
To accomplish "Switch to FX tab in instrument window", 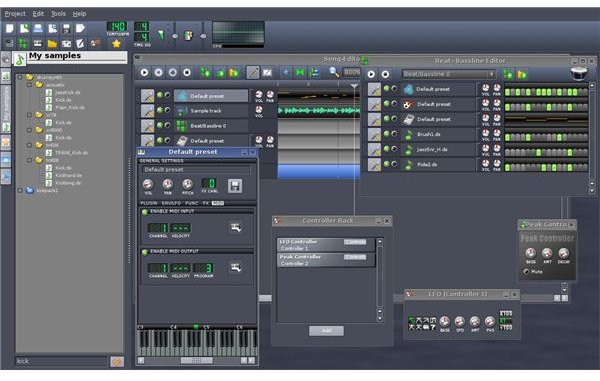I will click(205, 203).
